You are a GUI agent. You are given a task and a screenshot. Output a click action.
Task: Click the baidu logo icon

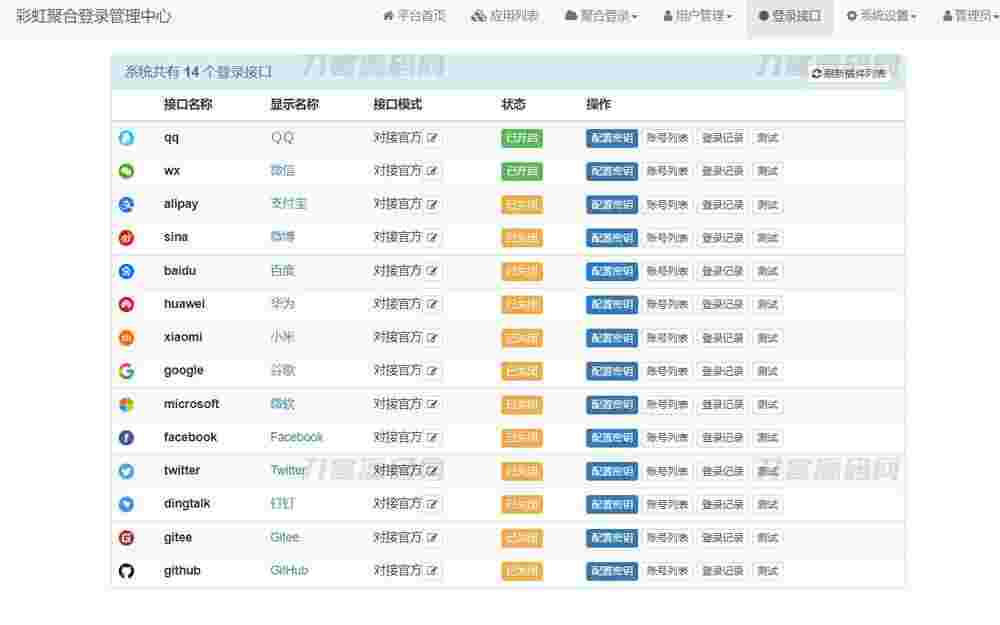126,271
